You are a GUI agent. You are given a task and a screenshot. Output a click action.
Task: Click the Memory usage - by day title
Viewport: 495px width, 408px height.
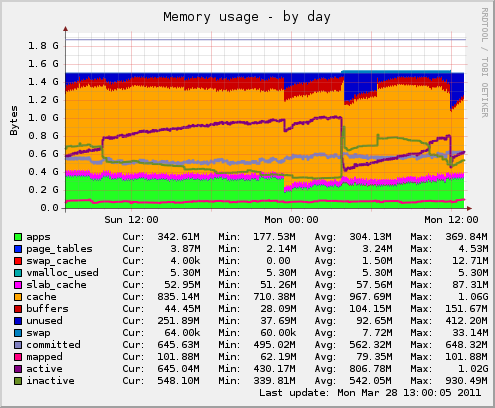click(247, 17)
